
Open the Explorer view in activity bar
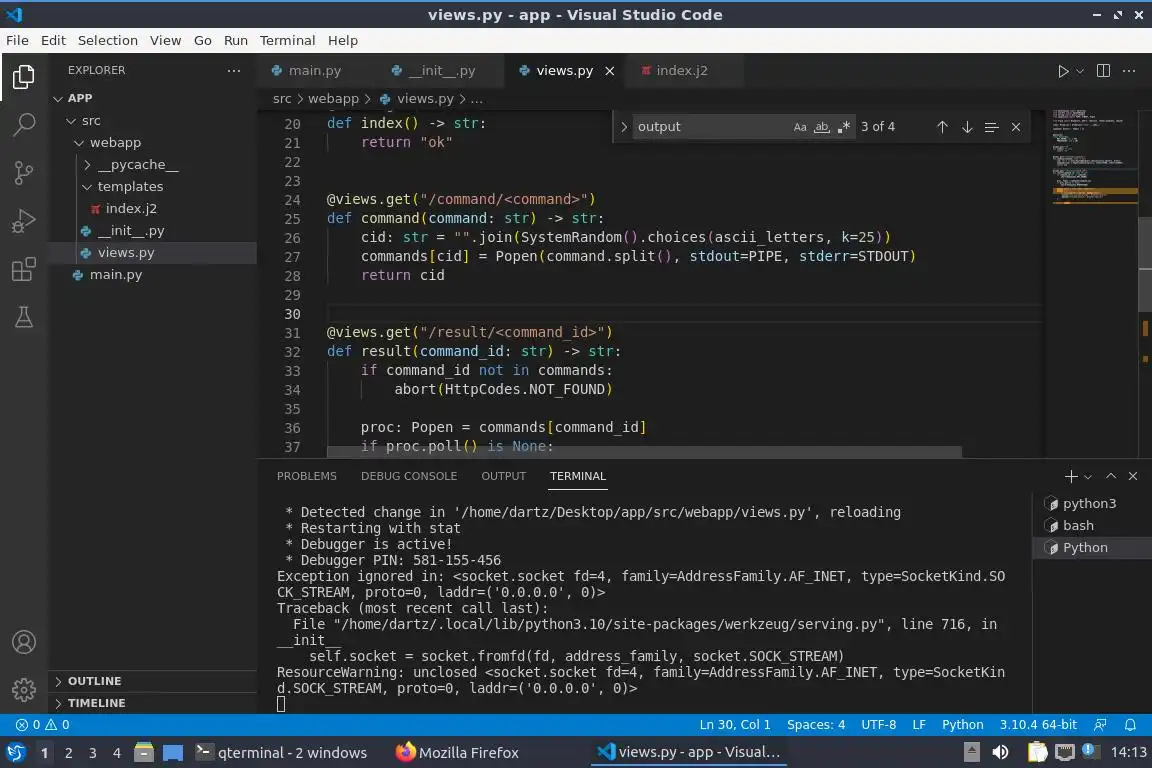coord(24,76)
